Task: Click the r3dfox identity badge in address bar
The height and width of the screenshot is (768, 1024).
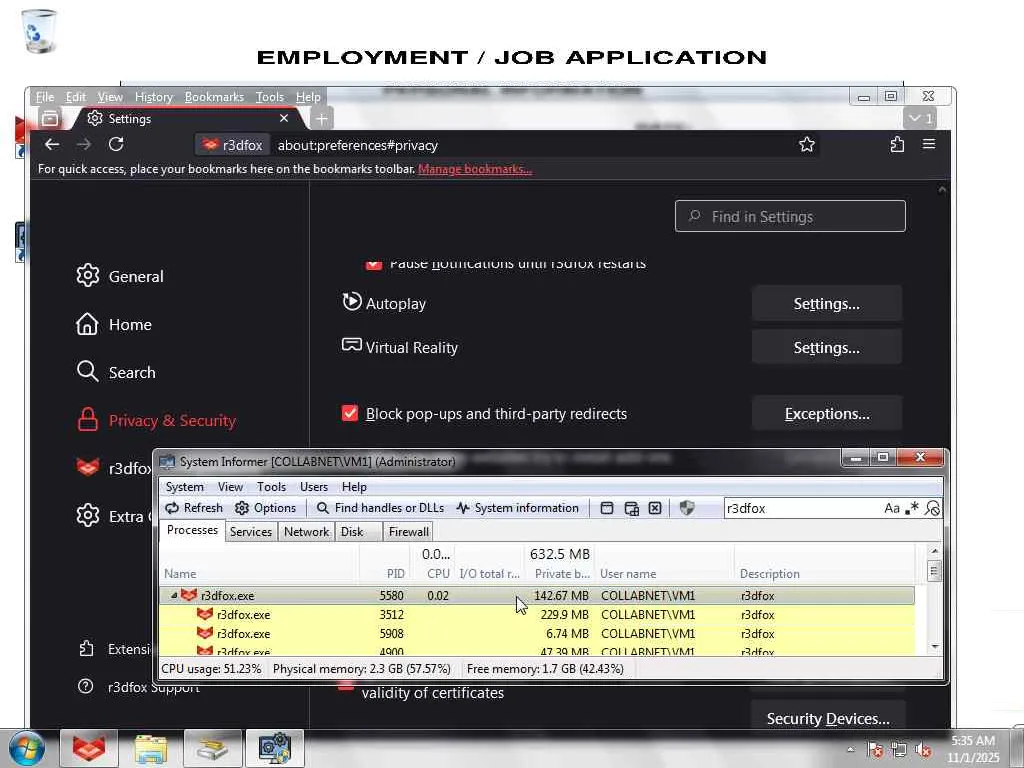Action: 232,145
